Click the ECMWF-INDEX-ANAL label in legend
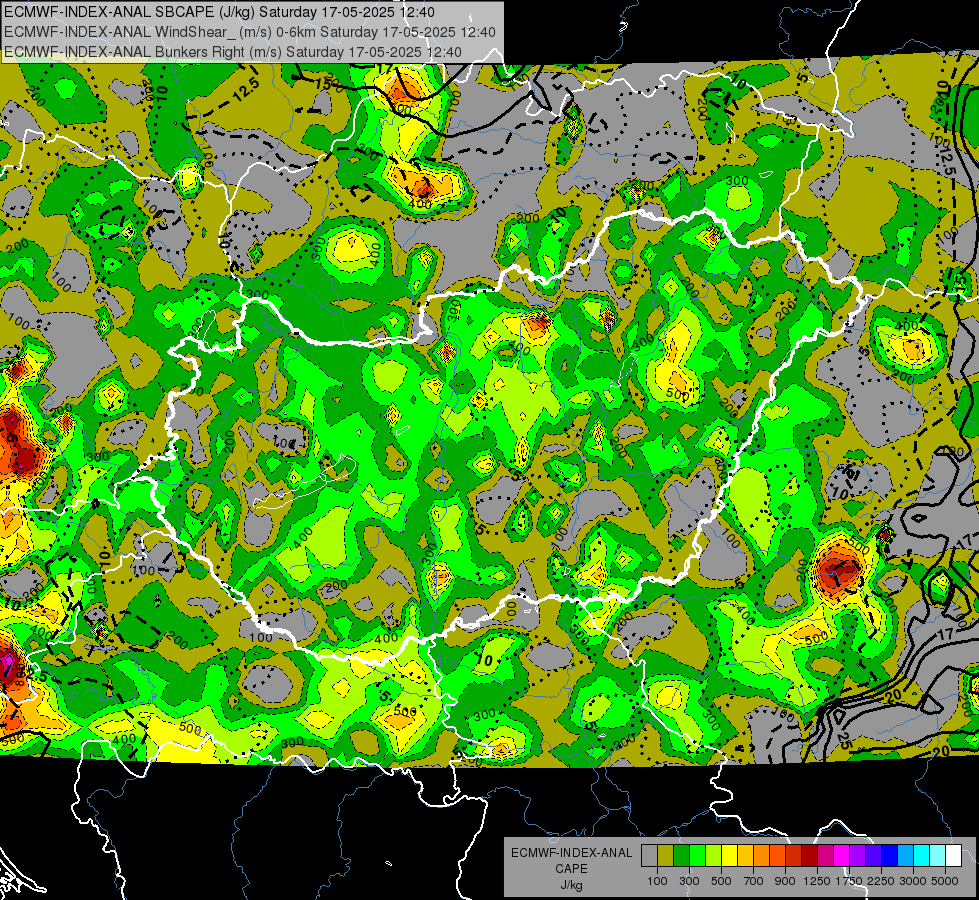 [x=571, y=853]
